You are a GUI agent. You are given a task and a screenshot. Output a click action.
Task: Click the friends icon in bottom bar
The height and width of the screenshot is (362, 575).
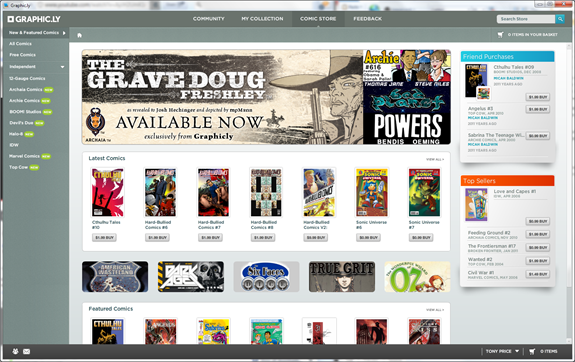(15, 351)
